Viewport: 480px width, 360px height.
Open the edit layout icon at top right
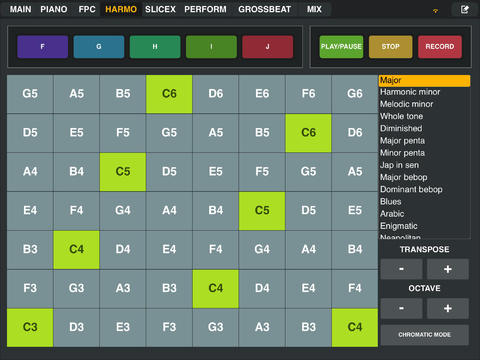tap(465, 9)
